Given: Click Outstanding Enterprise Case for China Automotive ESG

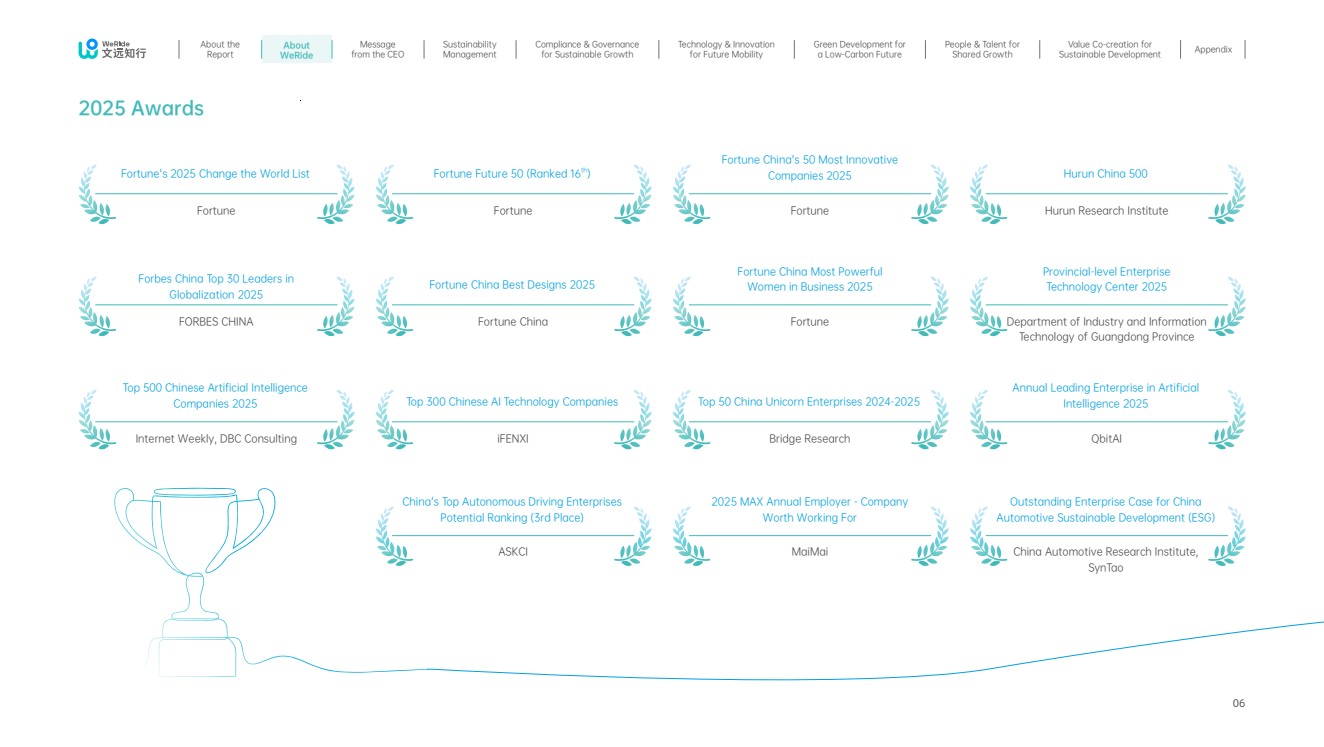Looking at the screenshot, I should [x=1106, y=510].
